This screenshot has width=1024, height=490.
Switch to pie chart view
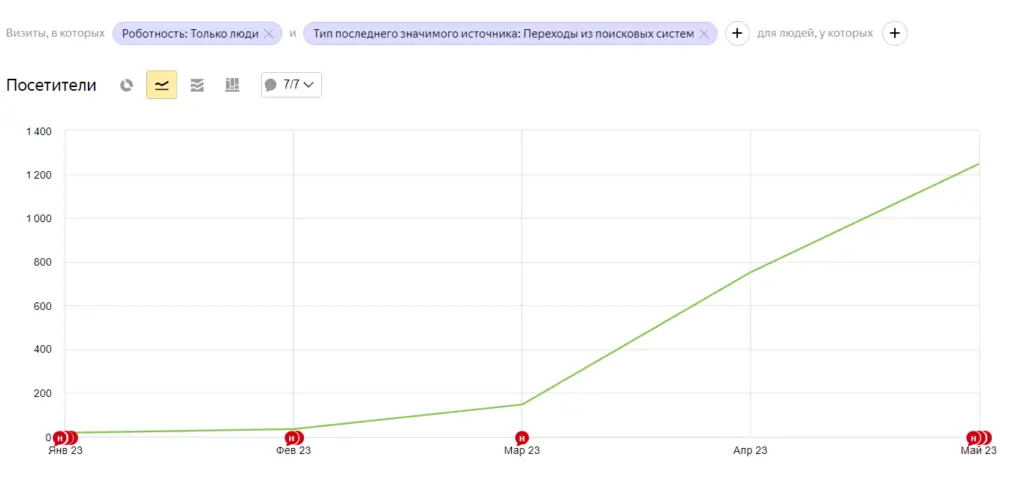[x=127, y=85]
